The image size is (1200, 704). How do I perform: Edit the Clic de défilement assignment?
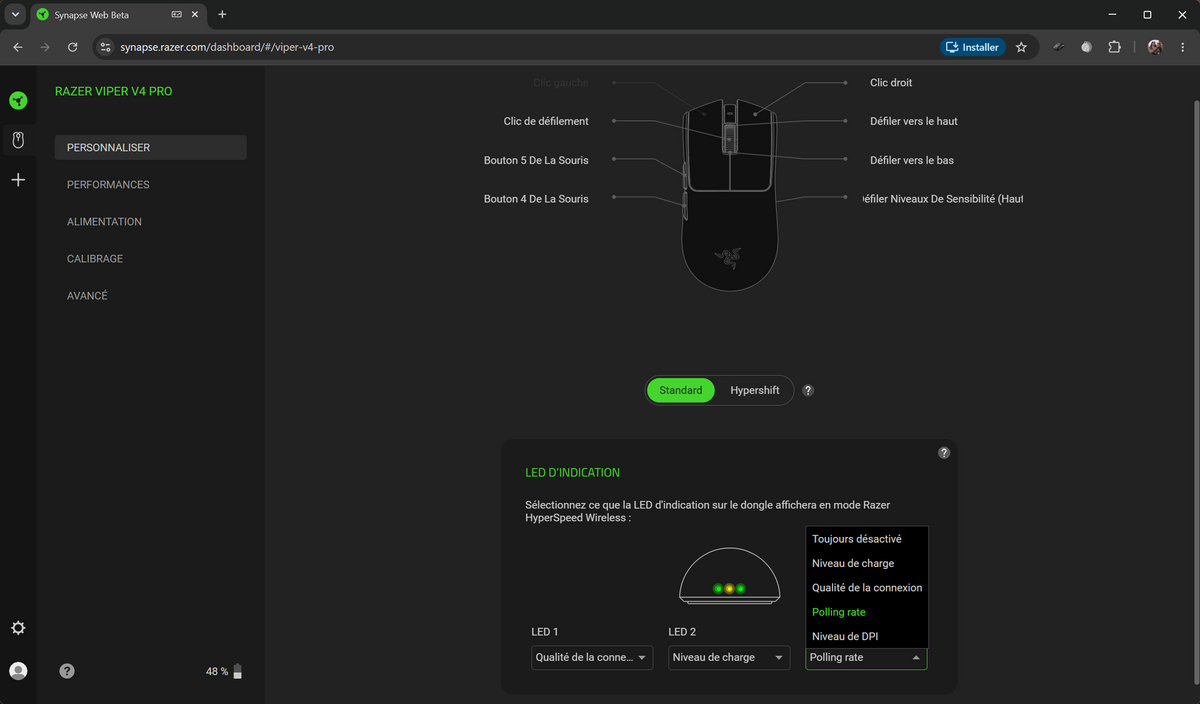[x=546, y=121]
